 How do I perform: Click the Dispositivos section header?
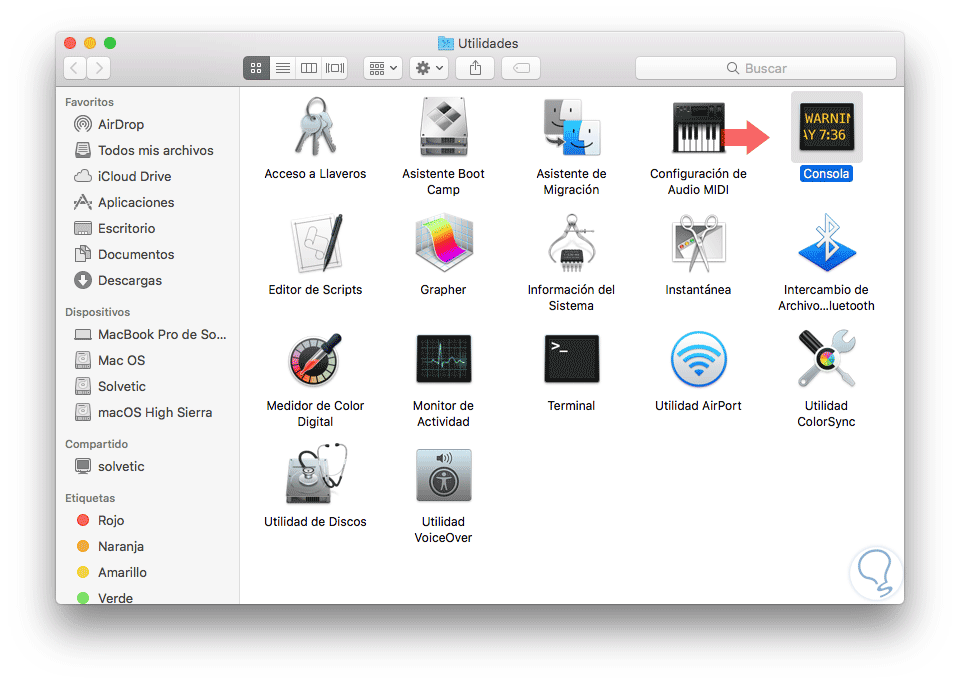[x=97, y=312]
